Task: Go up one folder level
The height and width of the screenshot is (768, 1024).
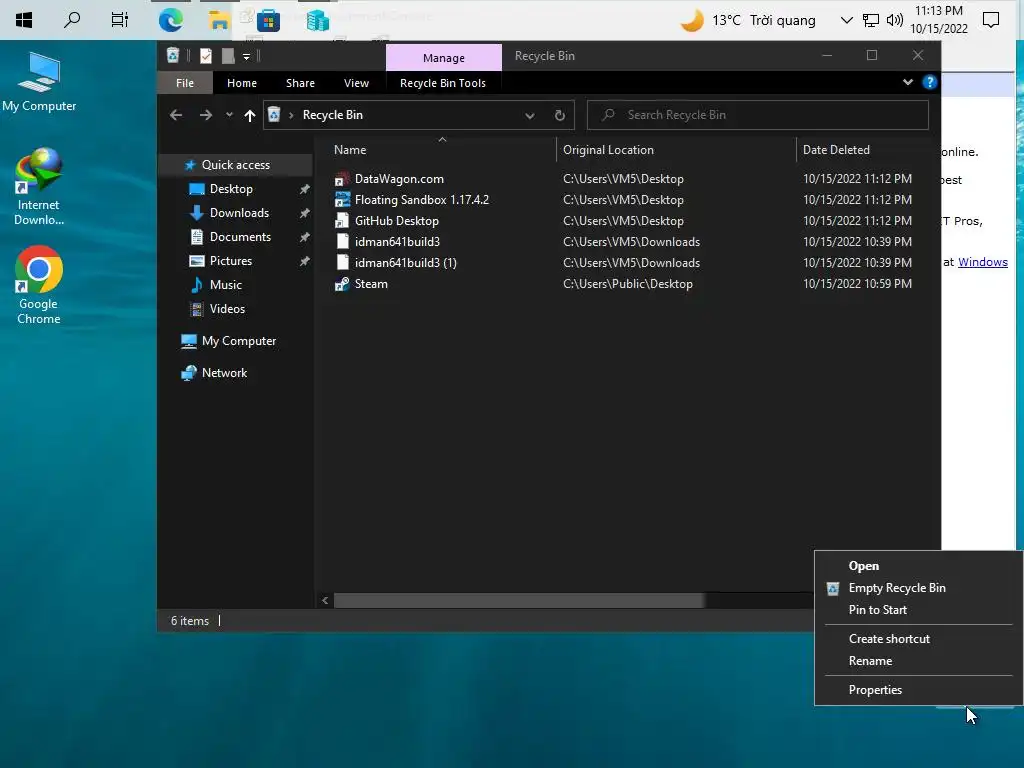Action: [249, 116]
